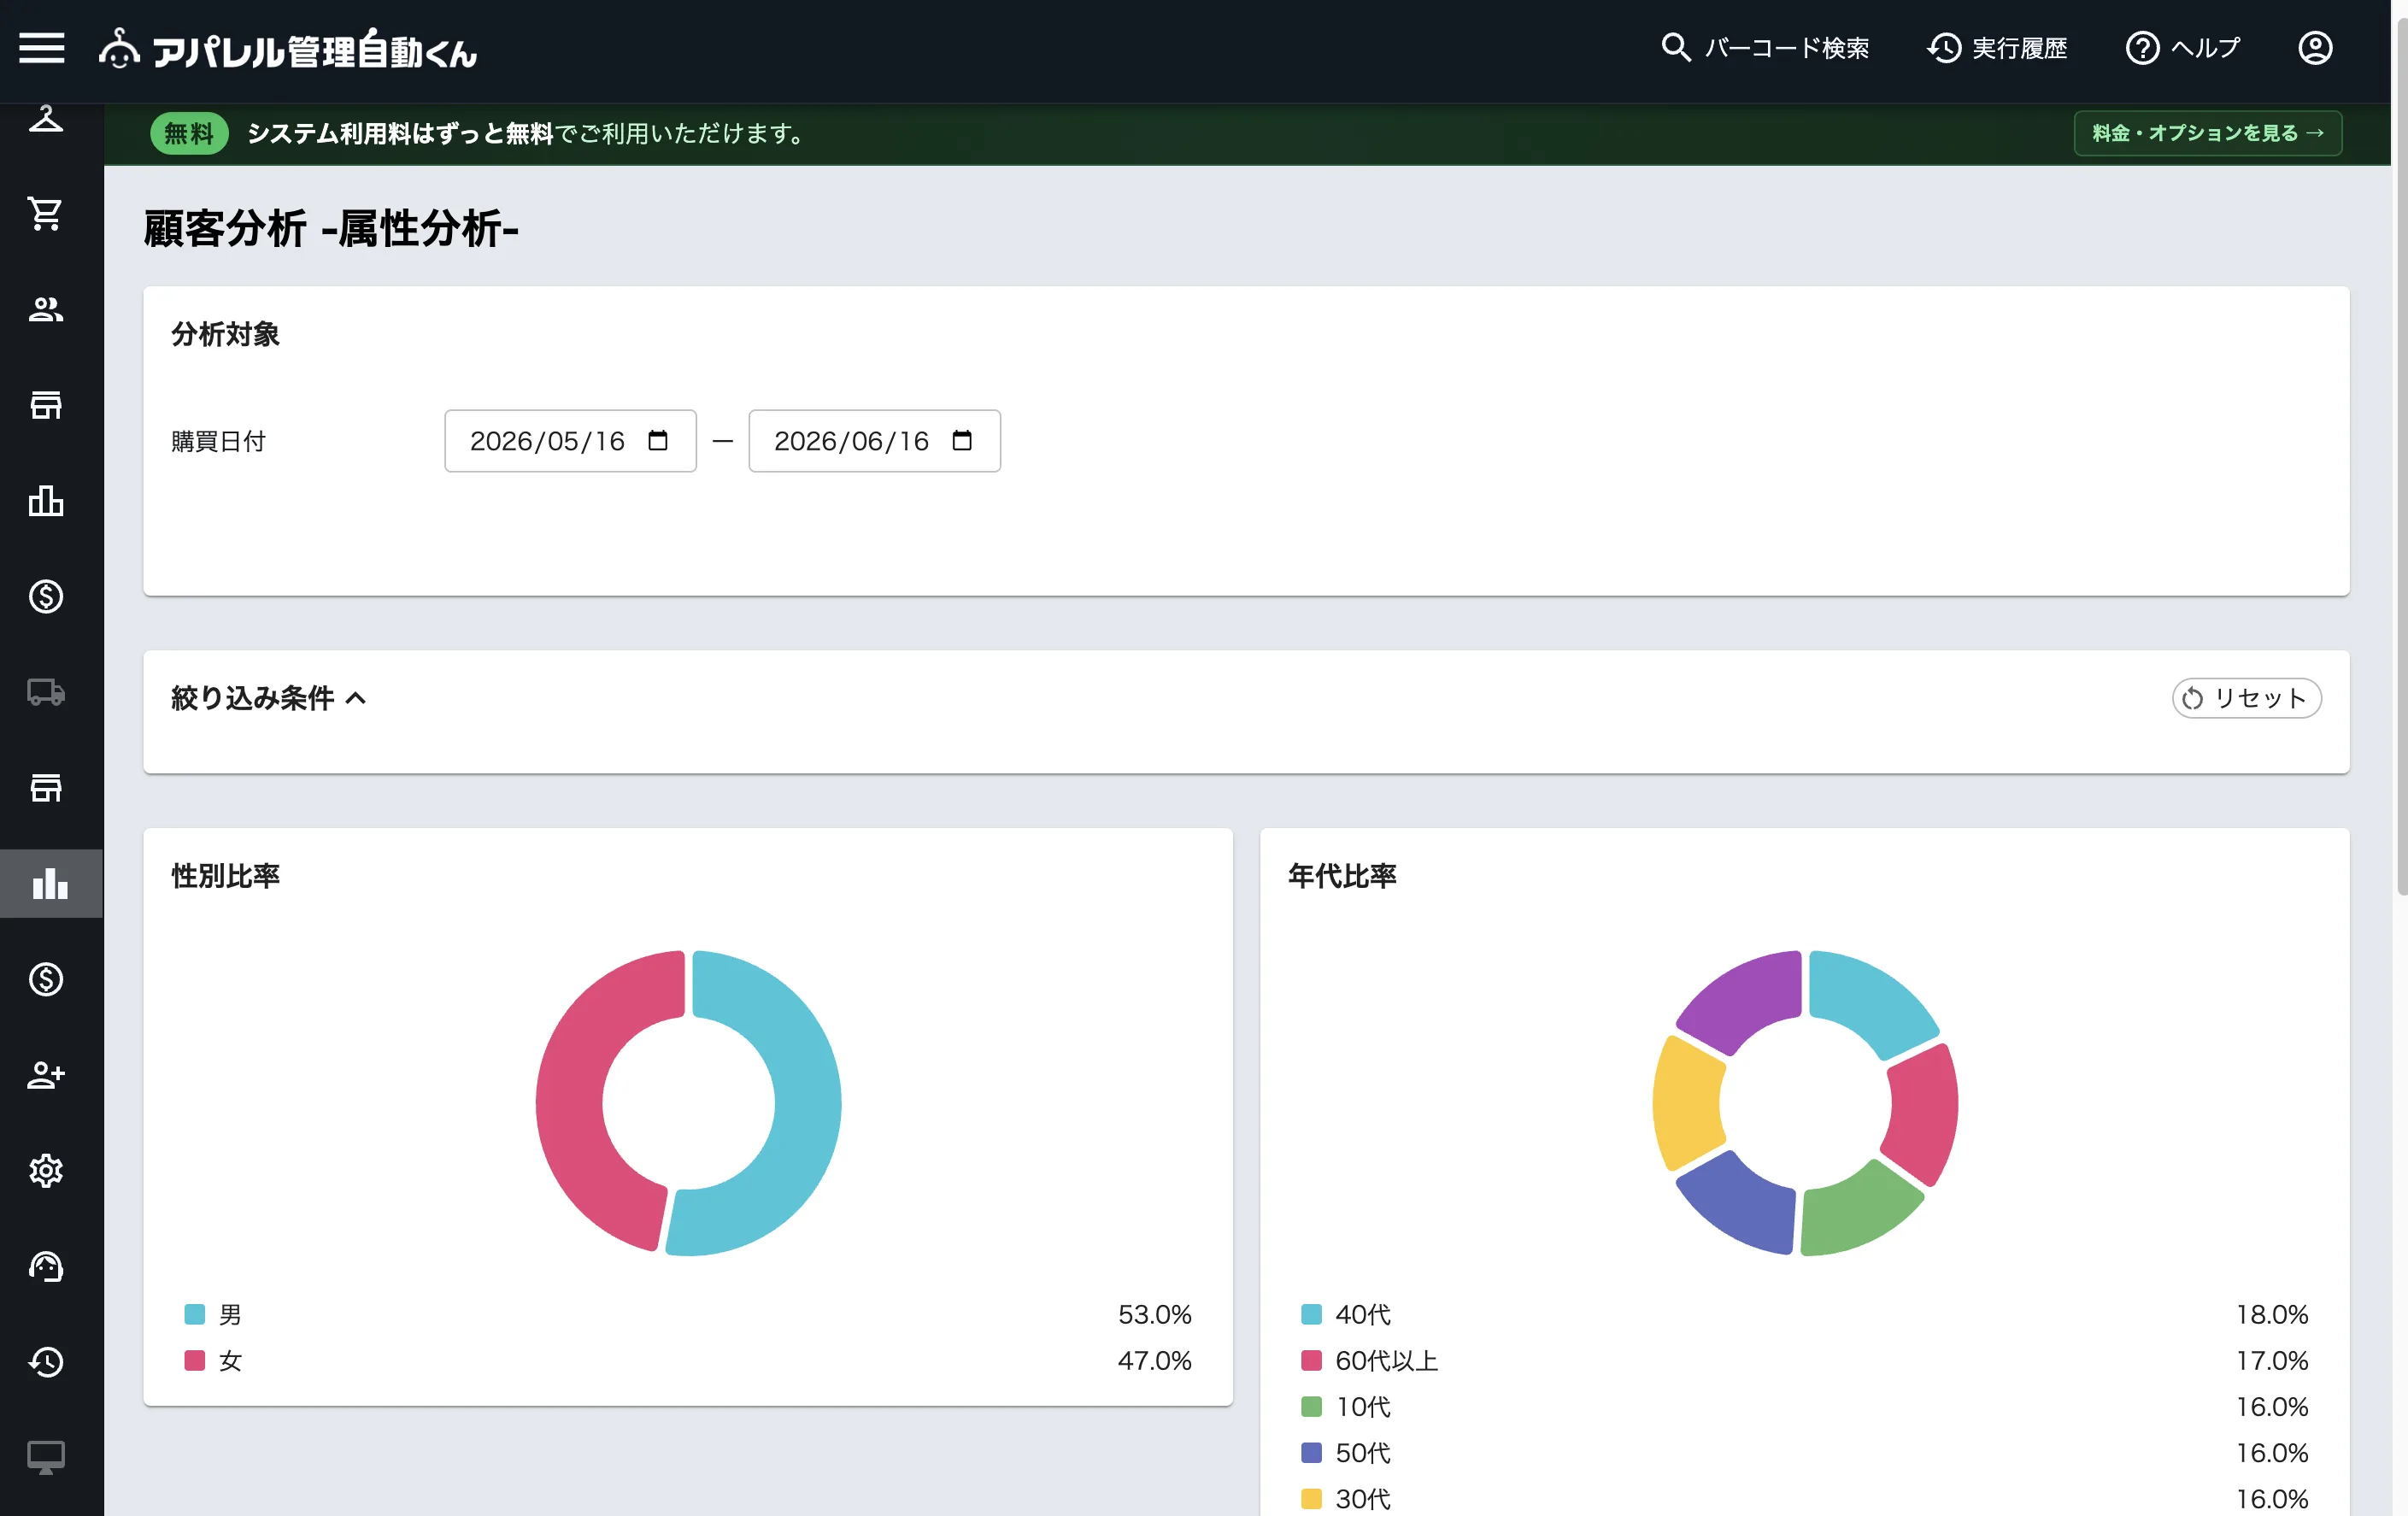The image size is (2408, 1516).
Task: Click the リセット button
Action: (2246, 698)
